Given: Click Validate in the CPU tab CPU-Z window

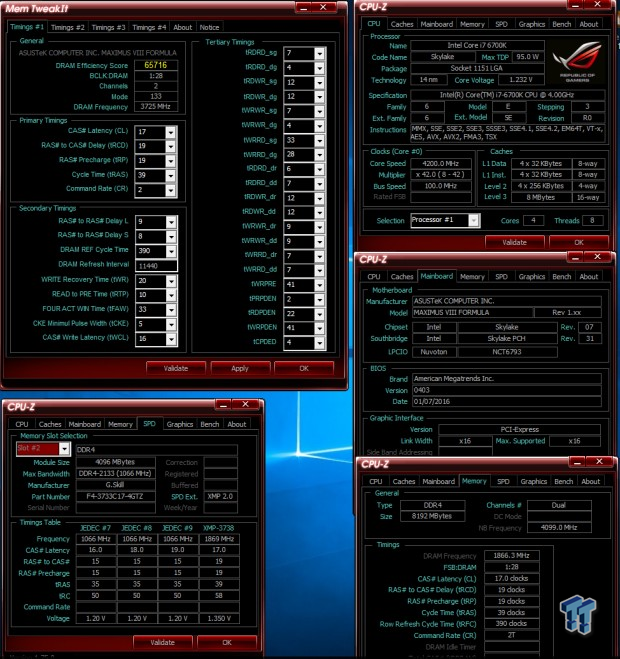Looking at the screenshot, I should (x=514, y=243).
